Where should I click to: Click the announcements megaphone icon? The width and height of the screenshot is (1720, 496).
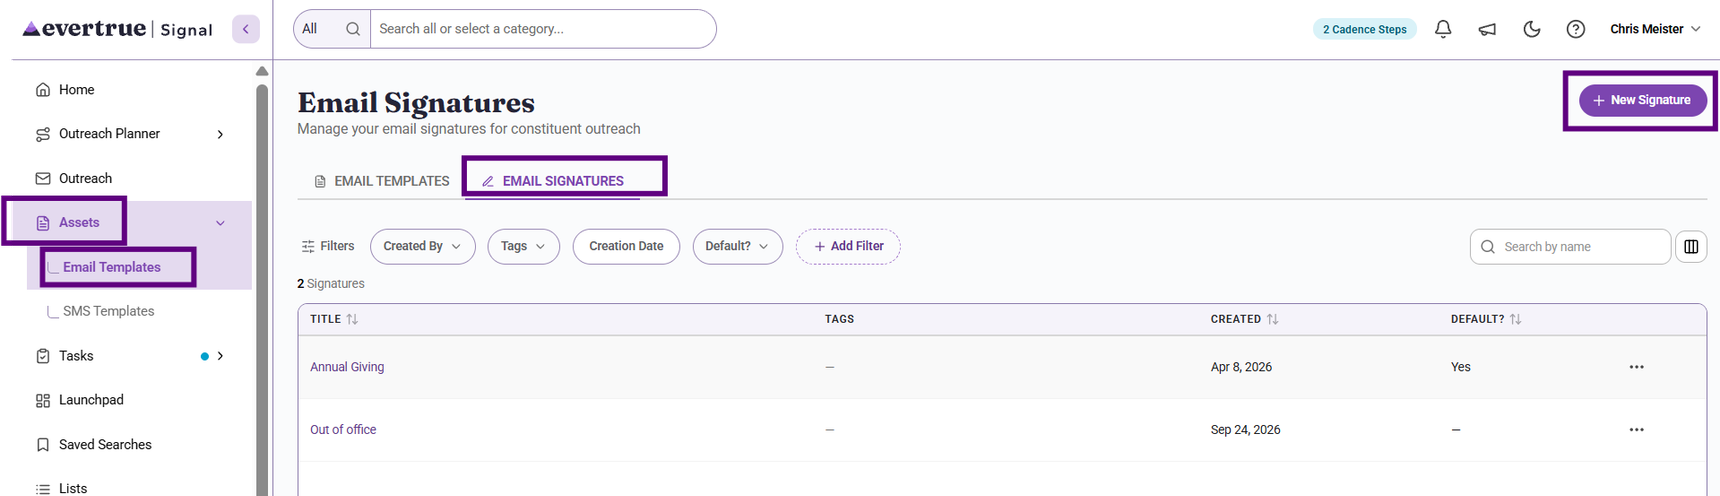pos(1487,29)
